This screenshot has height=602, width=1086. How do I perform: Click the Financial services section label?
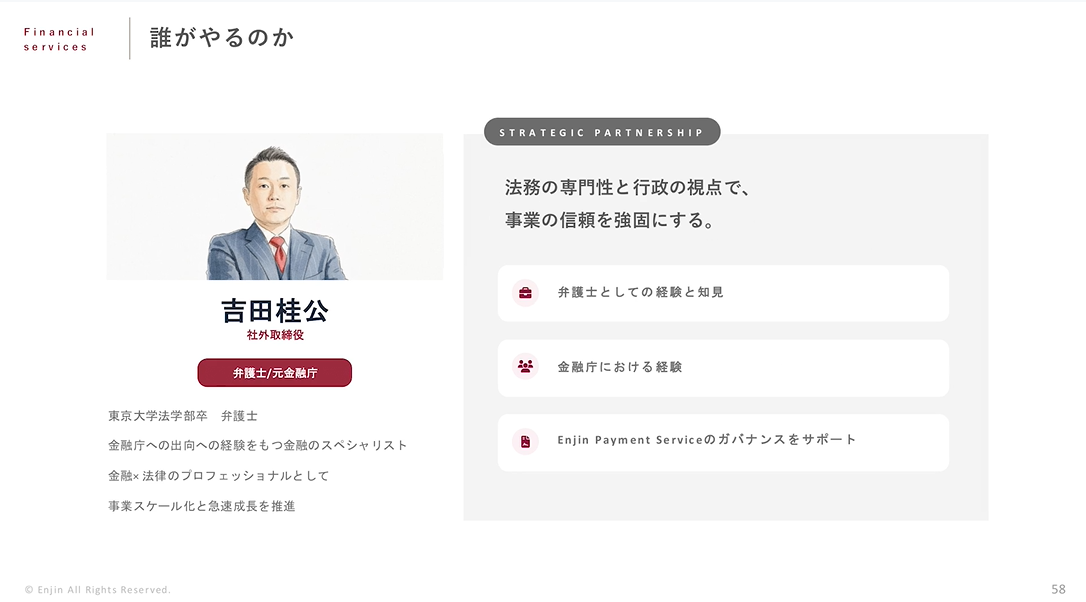click(59, 39)
